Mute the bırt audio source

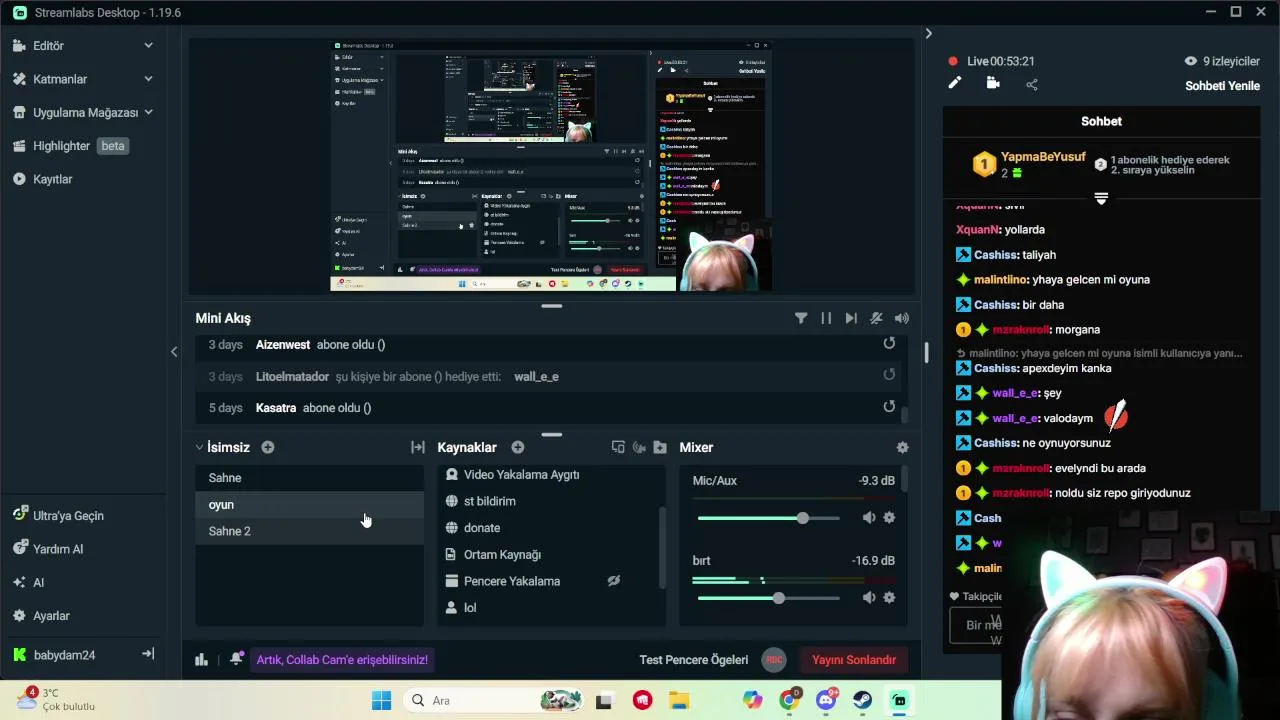[x=869, y=597]
